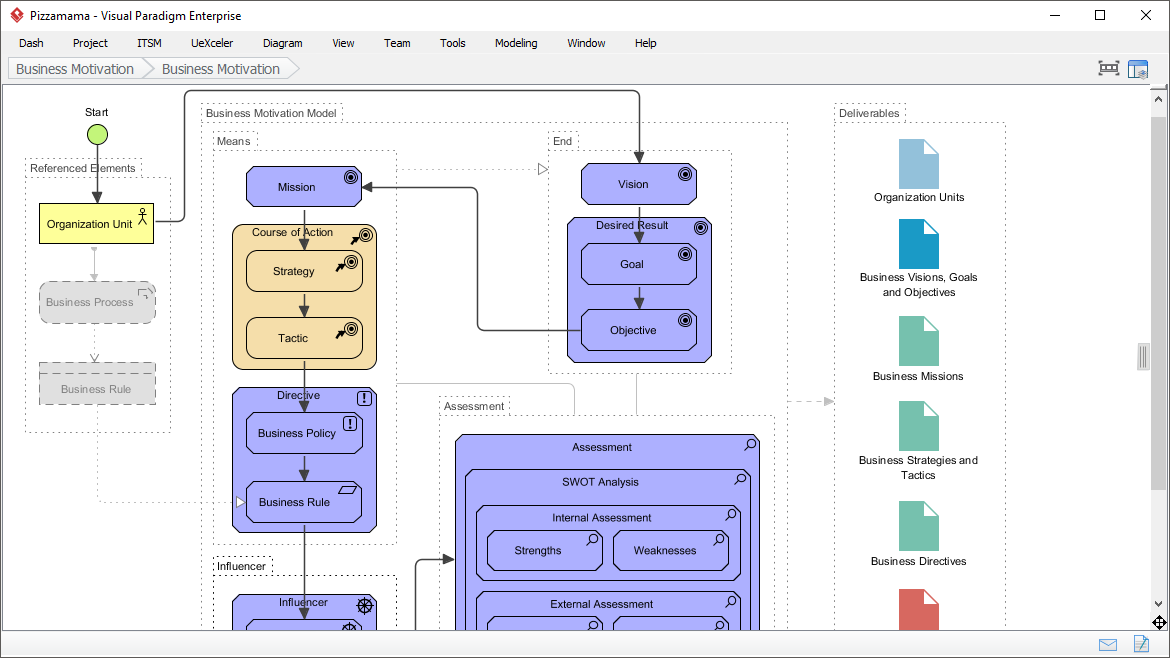The width and height of the screenshot is (1170, 658).
Task: Toggle the exclamation badge on the Directive group
Action: [x=363, y=396]
